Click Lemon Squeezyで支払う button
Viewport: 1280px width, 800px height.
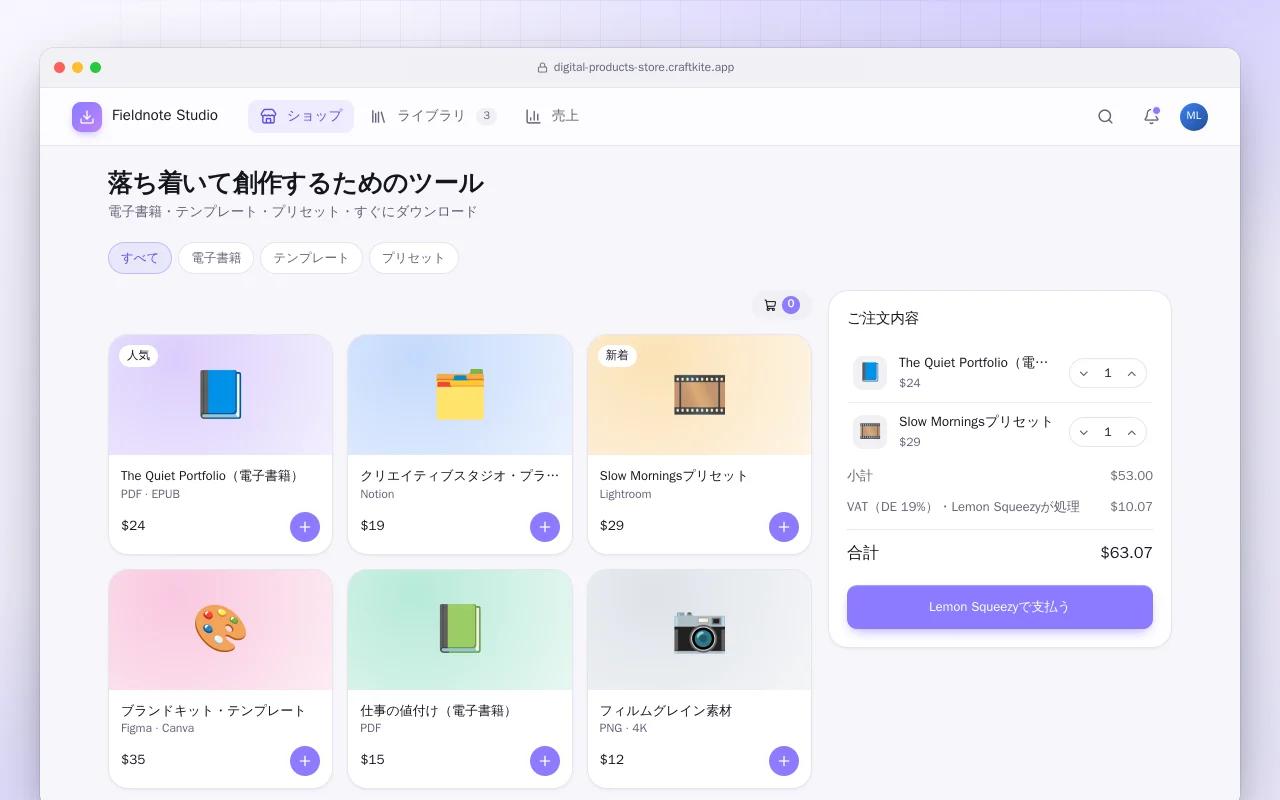[1000, 607]
